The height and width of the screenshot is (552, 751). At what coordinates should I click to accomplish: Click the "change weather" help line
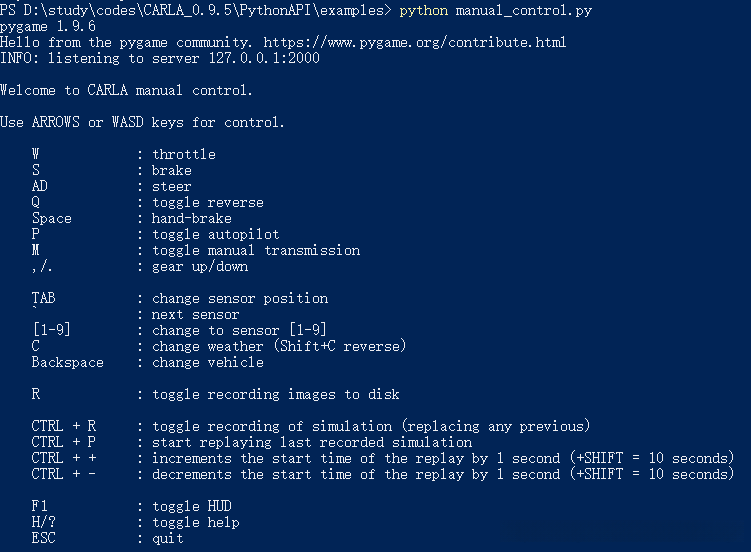[279, 347]
